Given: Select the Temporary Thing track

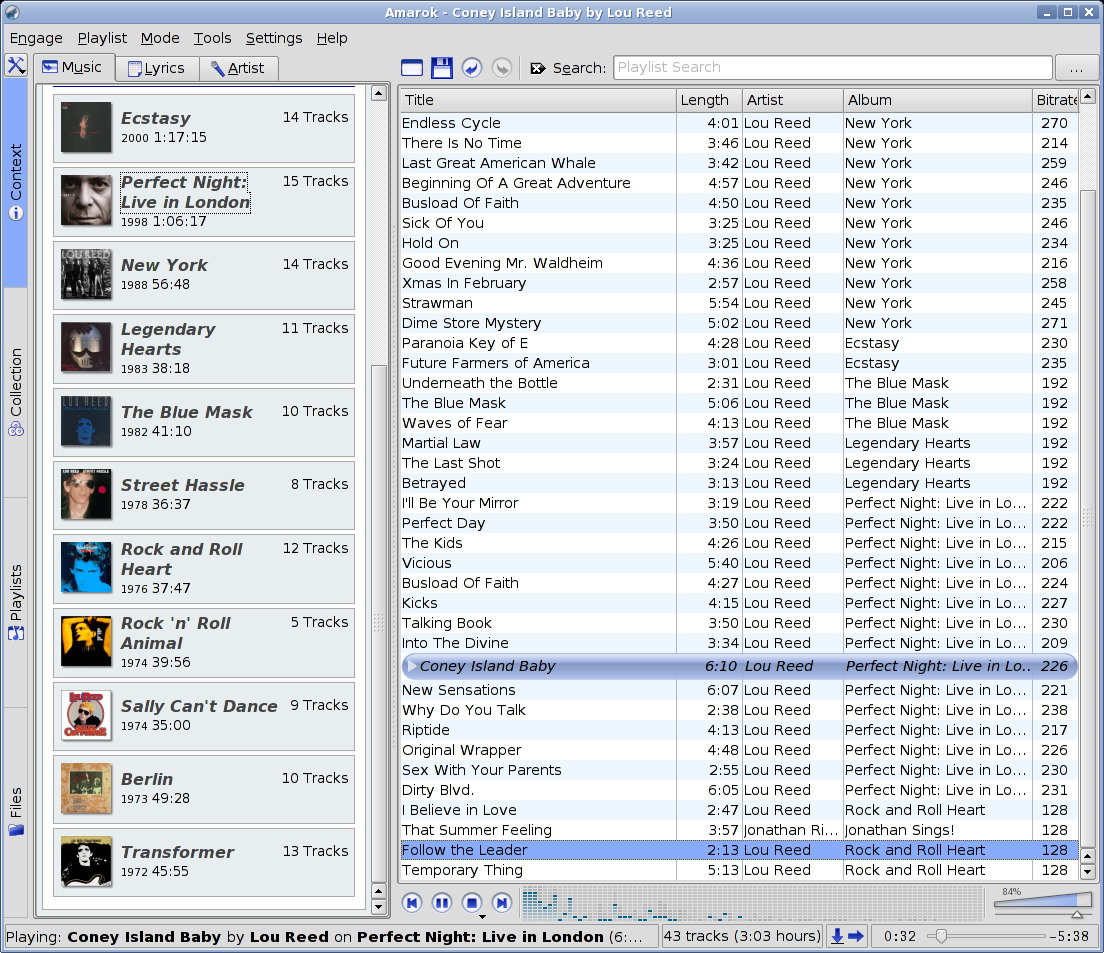Looking at the screenshot, I should click(739, 871).
